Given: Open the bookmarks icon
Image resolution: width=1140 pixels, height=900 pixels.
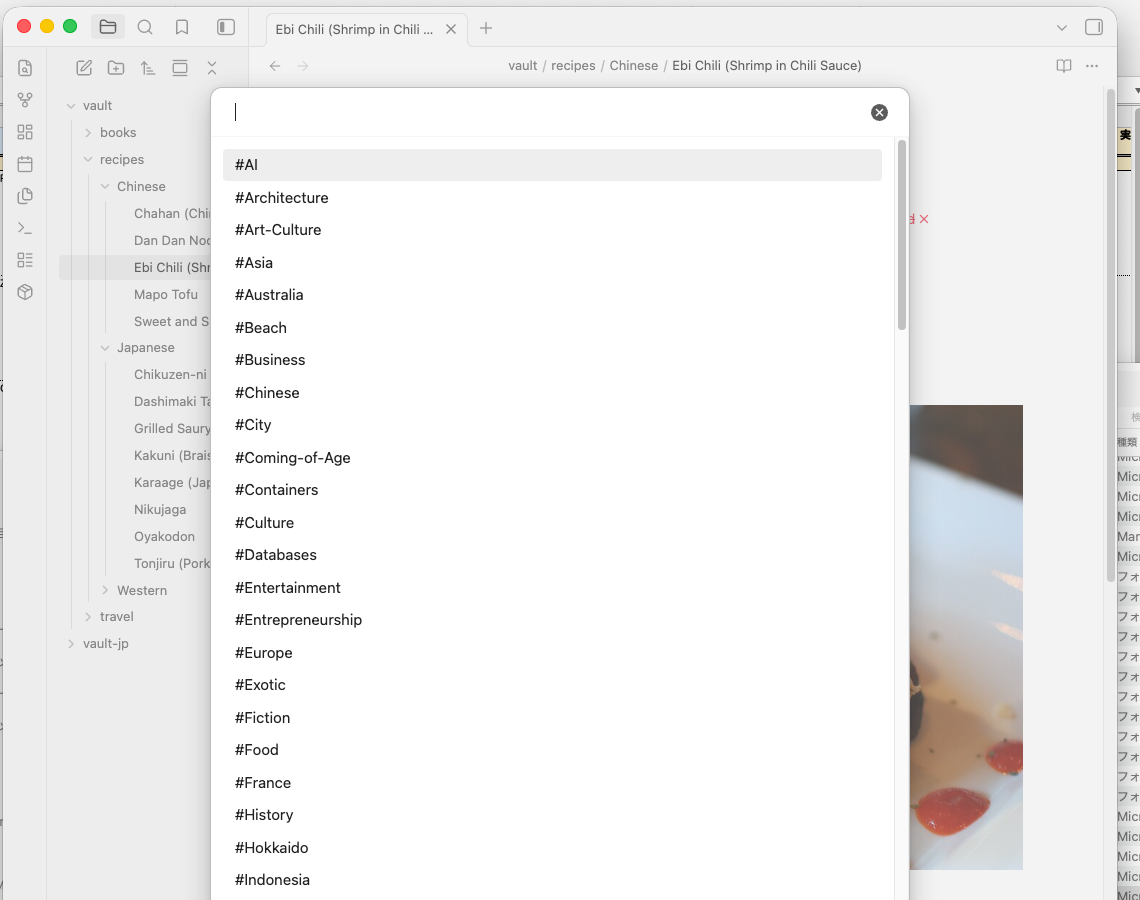Looking at the screenshot, I should click(182, 28).
